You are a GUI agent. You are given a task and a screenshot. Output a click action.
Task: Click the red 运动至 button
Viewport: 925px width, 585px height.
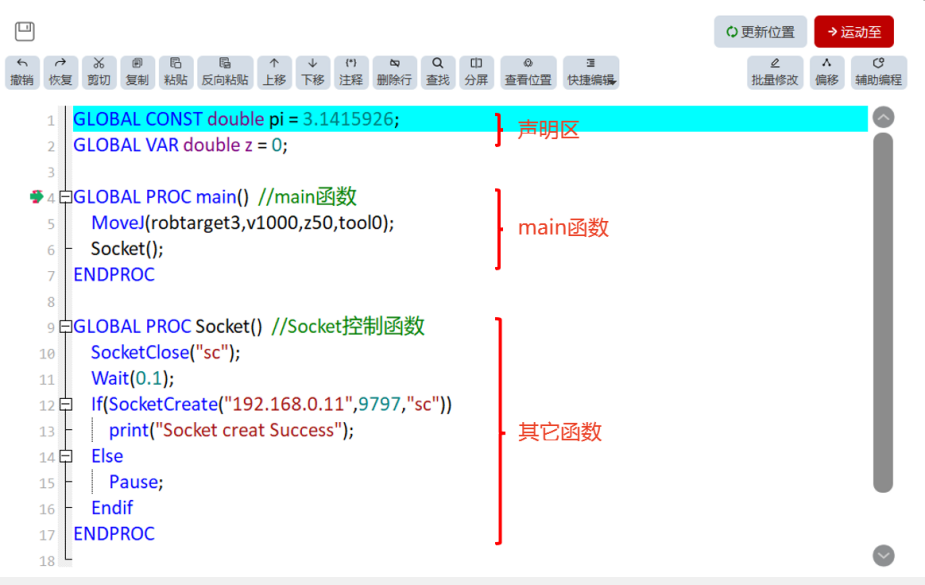point(854,32)
